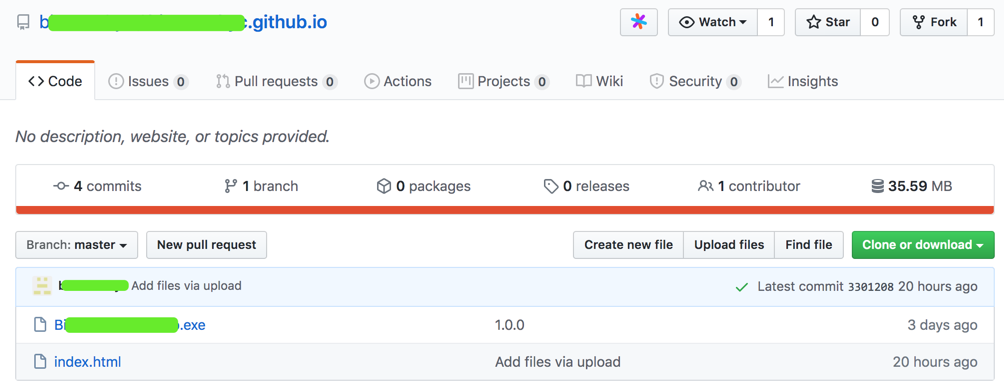The image size is (1004, 391).
Task: Click the 35.59 MB repository size
Action: point(912,186)
